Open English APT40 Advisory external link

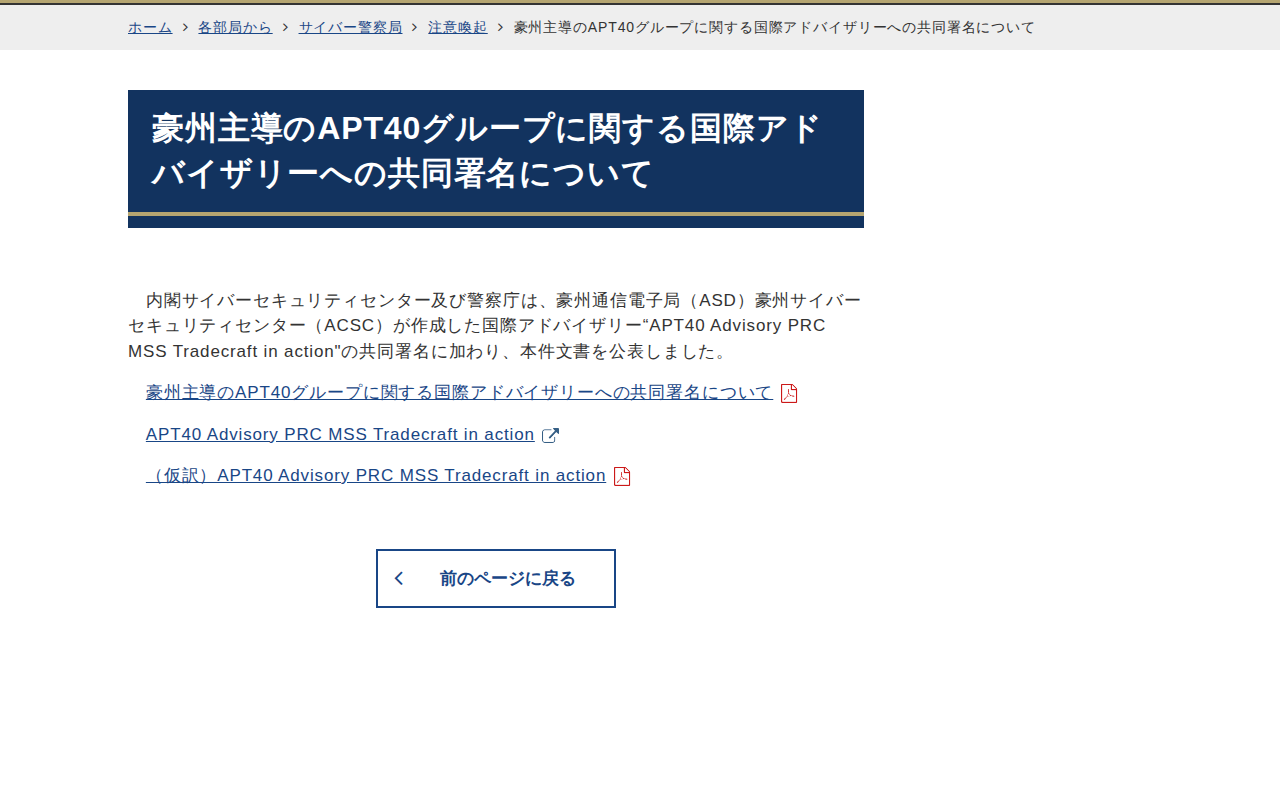pyautogui.click(x=340, y=435)
